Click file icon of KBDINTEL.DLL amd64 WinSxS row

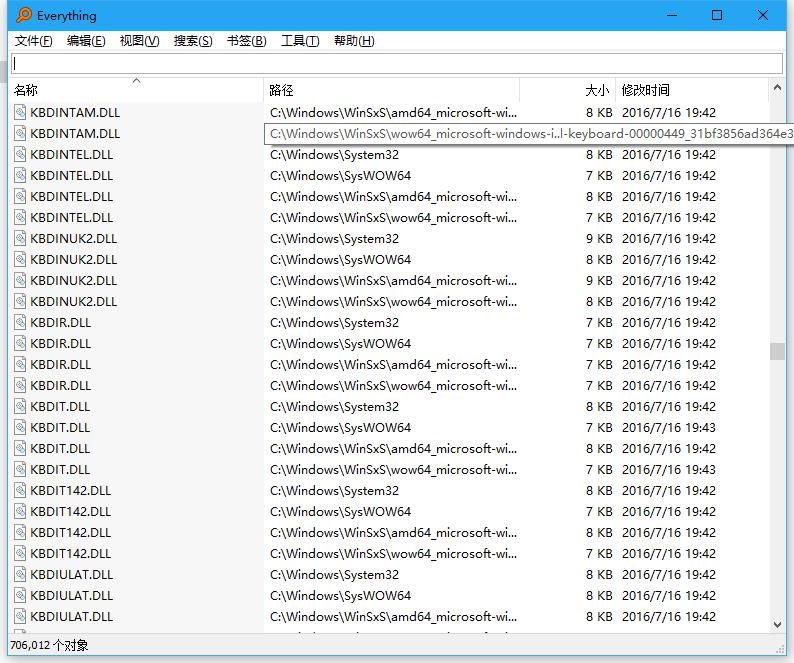[x=20, y=197]
